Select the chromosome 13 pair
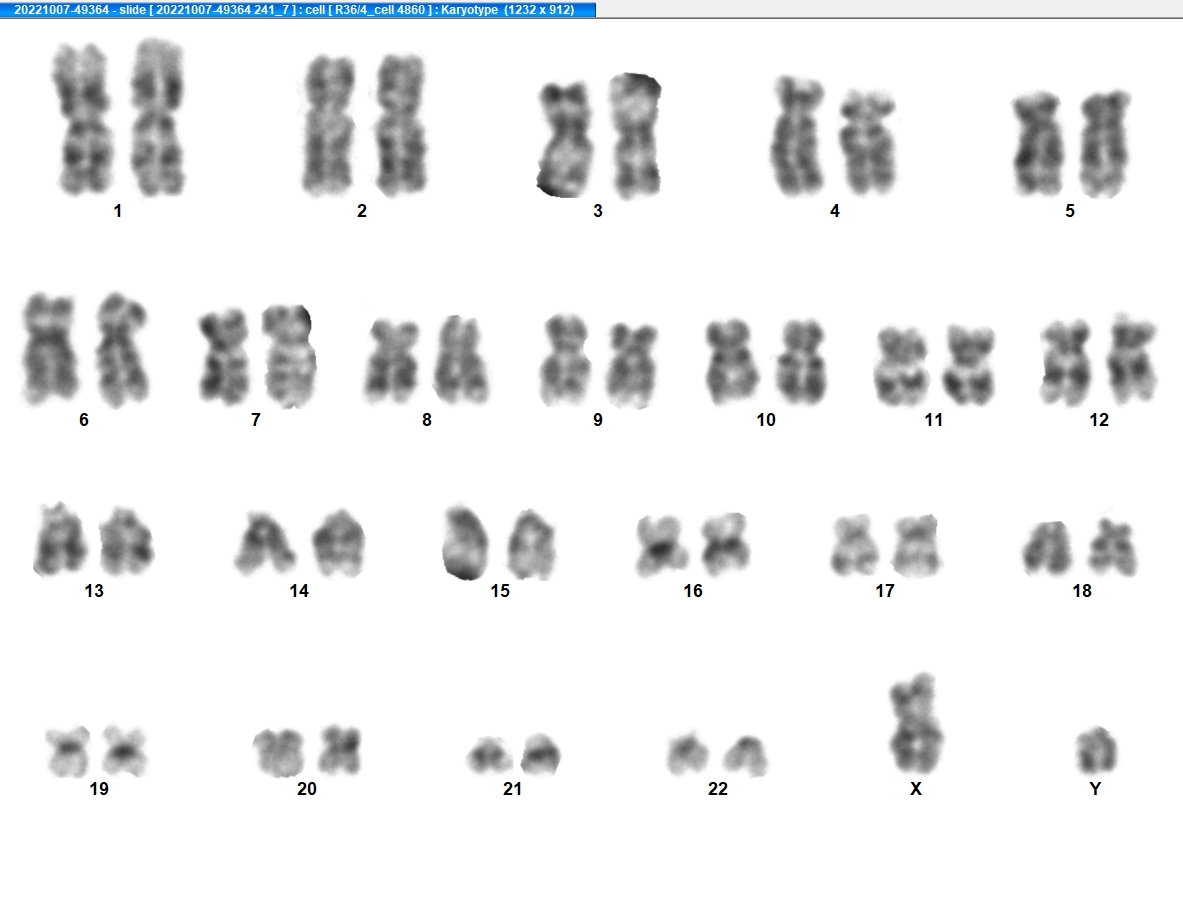This screenshot has width=1183, height=897. (94, 540)
